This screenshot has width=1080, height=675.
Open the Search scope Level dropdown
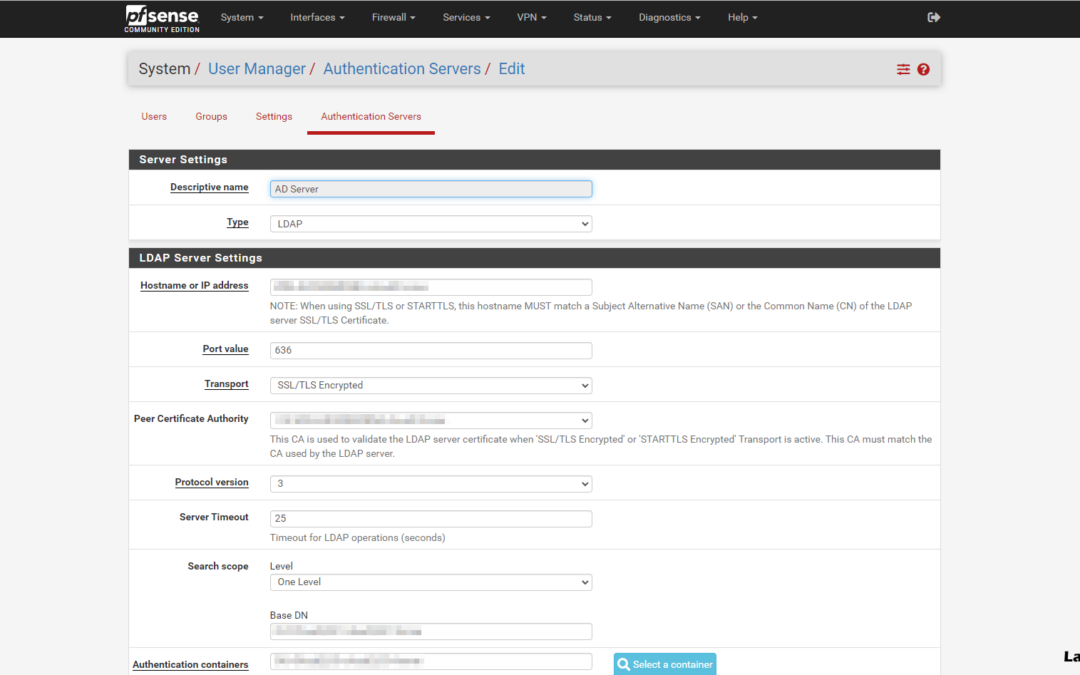pyautogui.click(x=430, y=581)
